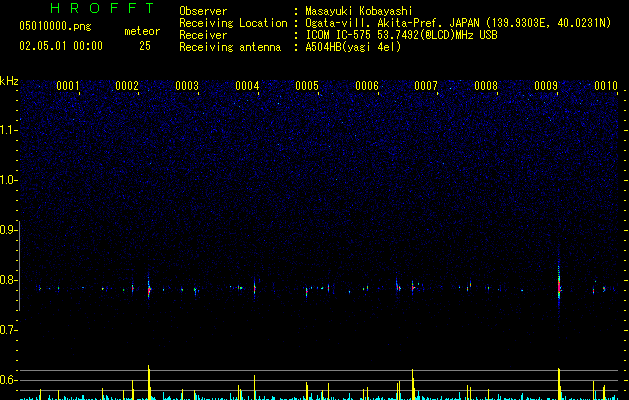
Task: Click the Receiving Location label
Action: pyautogui.click(x=233, y=23)
